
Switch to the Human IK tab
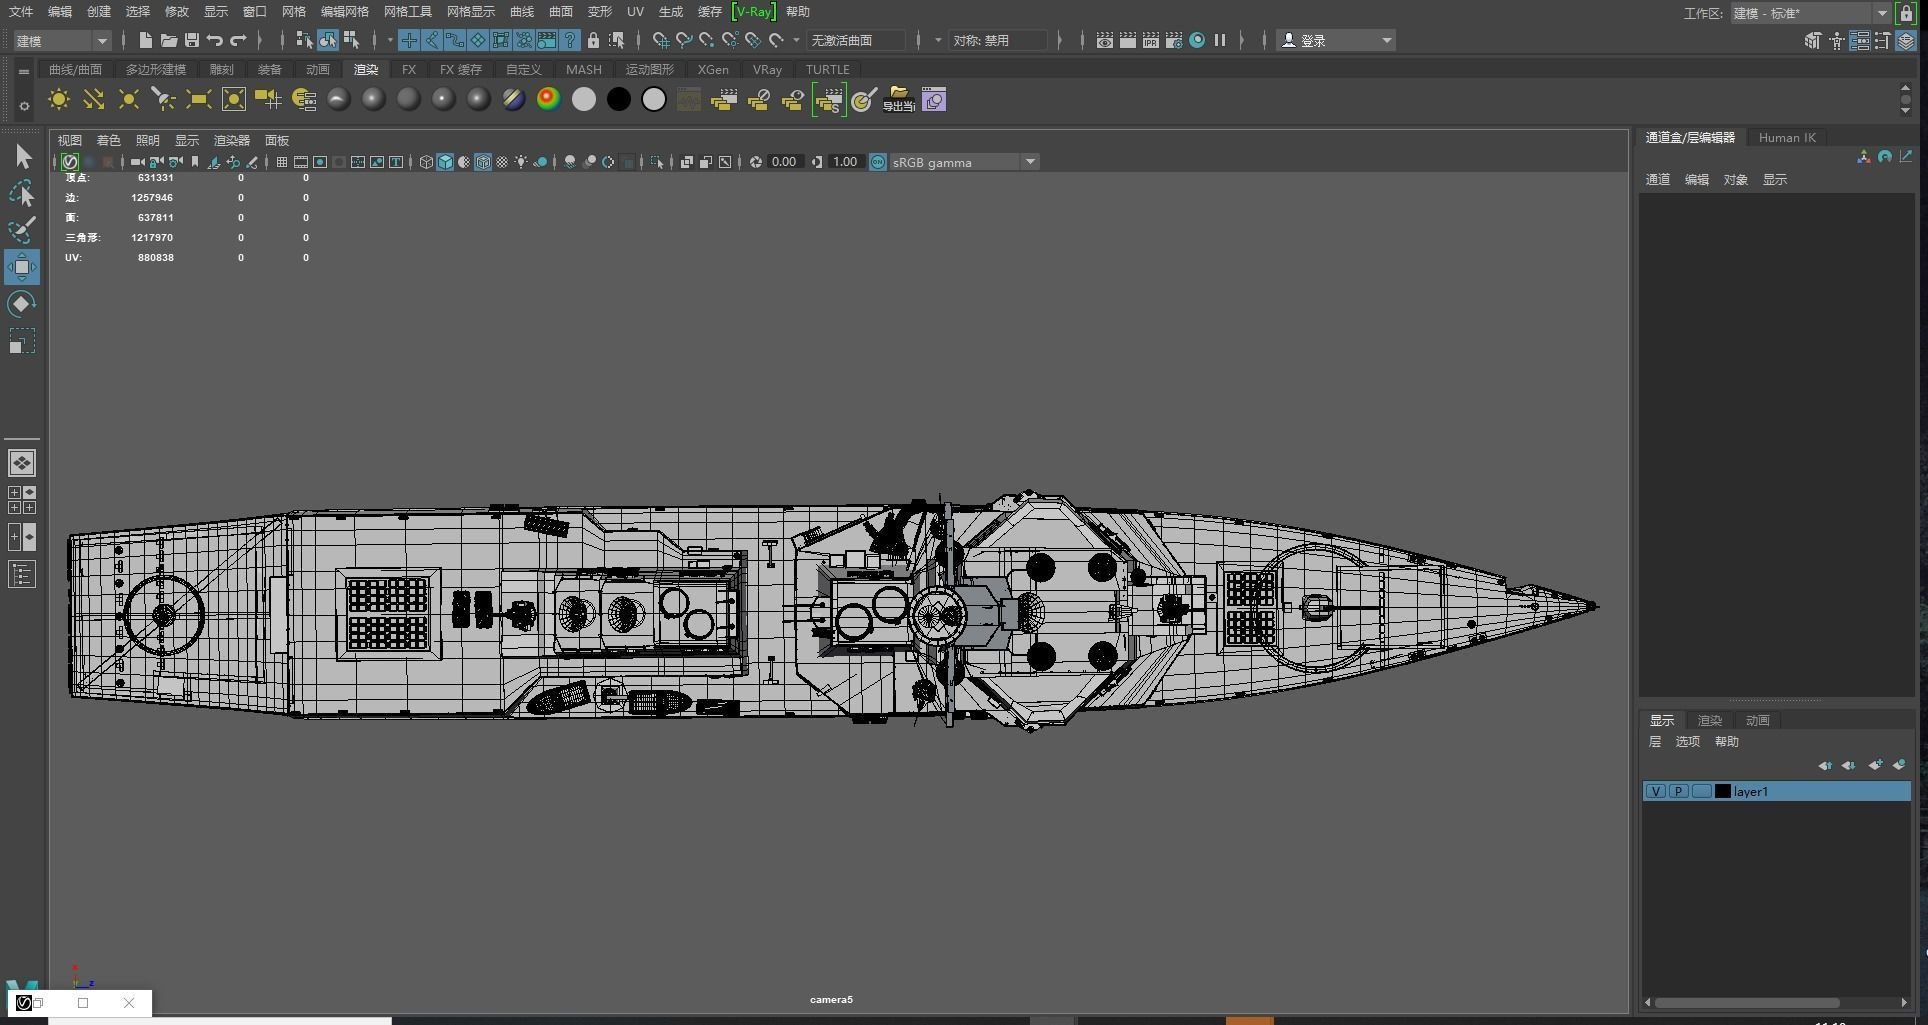click(1787, 138)
